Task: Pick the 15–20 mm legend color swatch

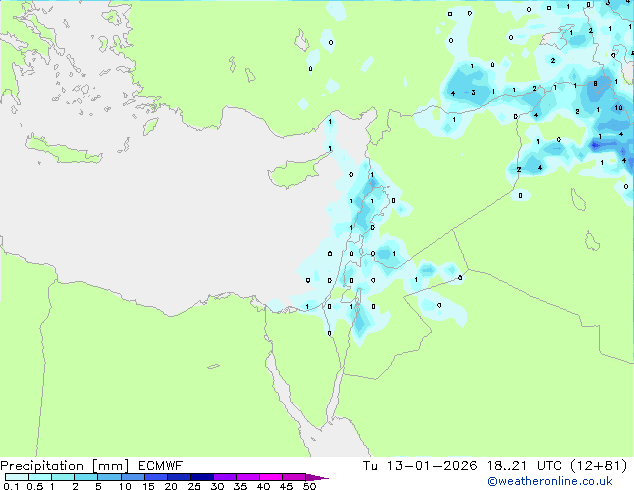Action: (x=155, y=477)
